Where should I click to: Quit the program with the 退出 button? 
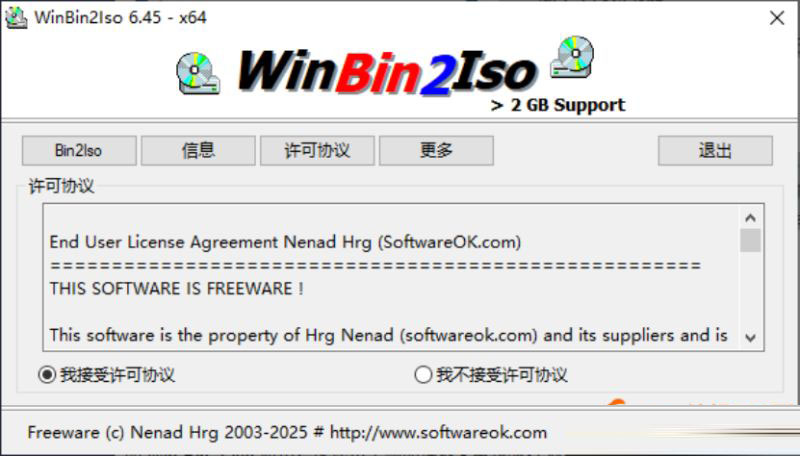pos(715,150)
